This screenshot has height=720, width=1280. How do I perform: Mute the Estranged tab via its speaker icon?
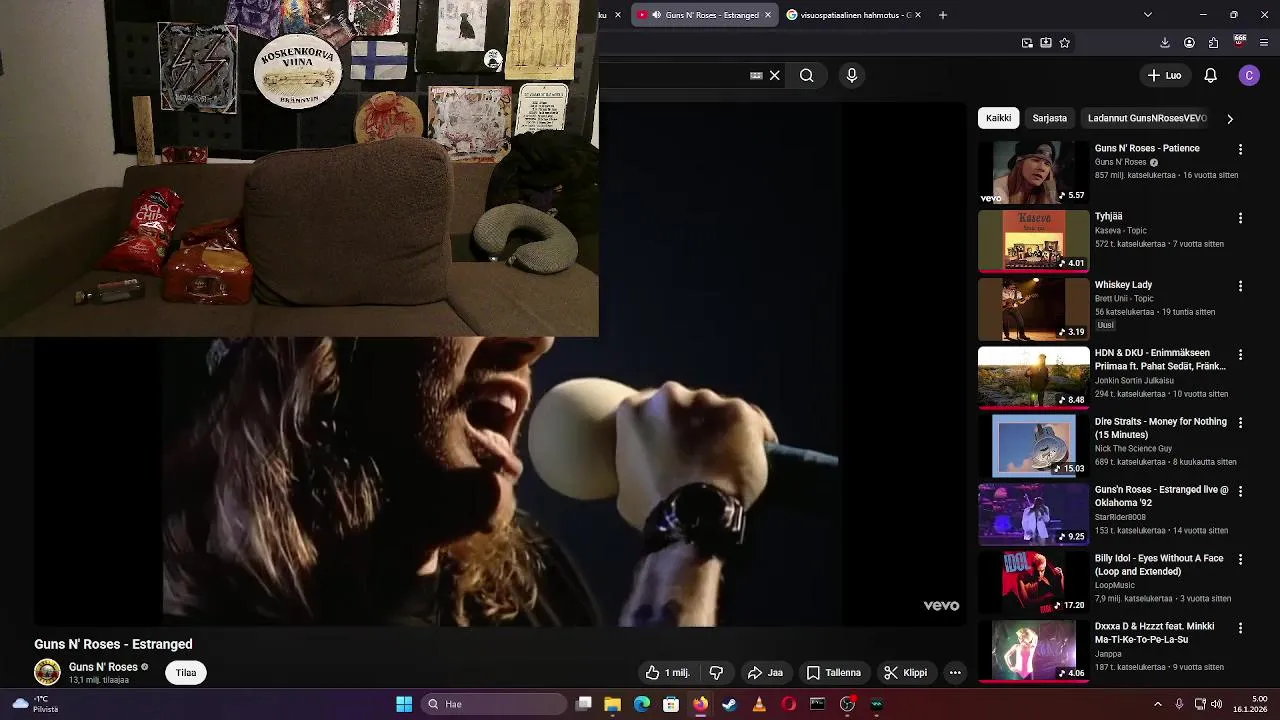(656, 15)
